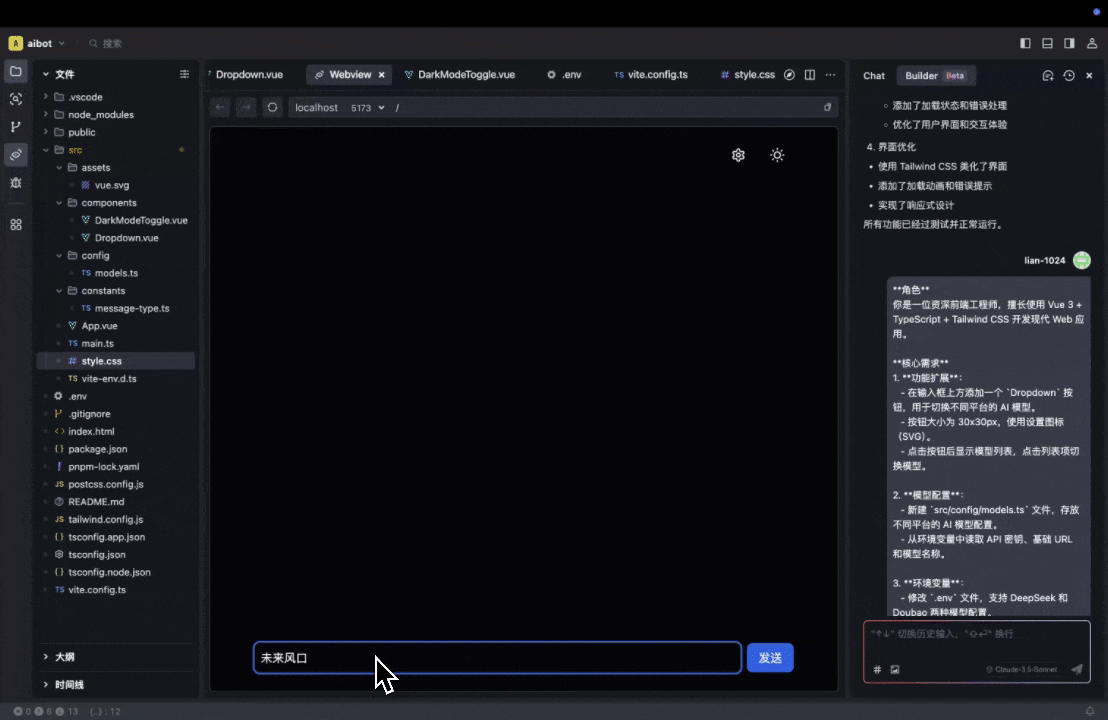Start a new chat session icon
This screenshot has width=1108, height=720.
pyautogui.click(x=1048, y=76)
